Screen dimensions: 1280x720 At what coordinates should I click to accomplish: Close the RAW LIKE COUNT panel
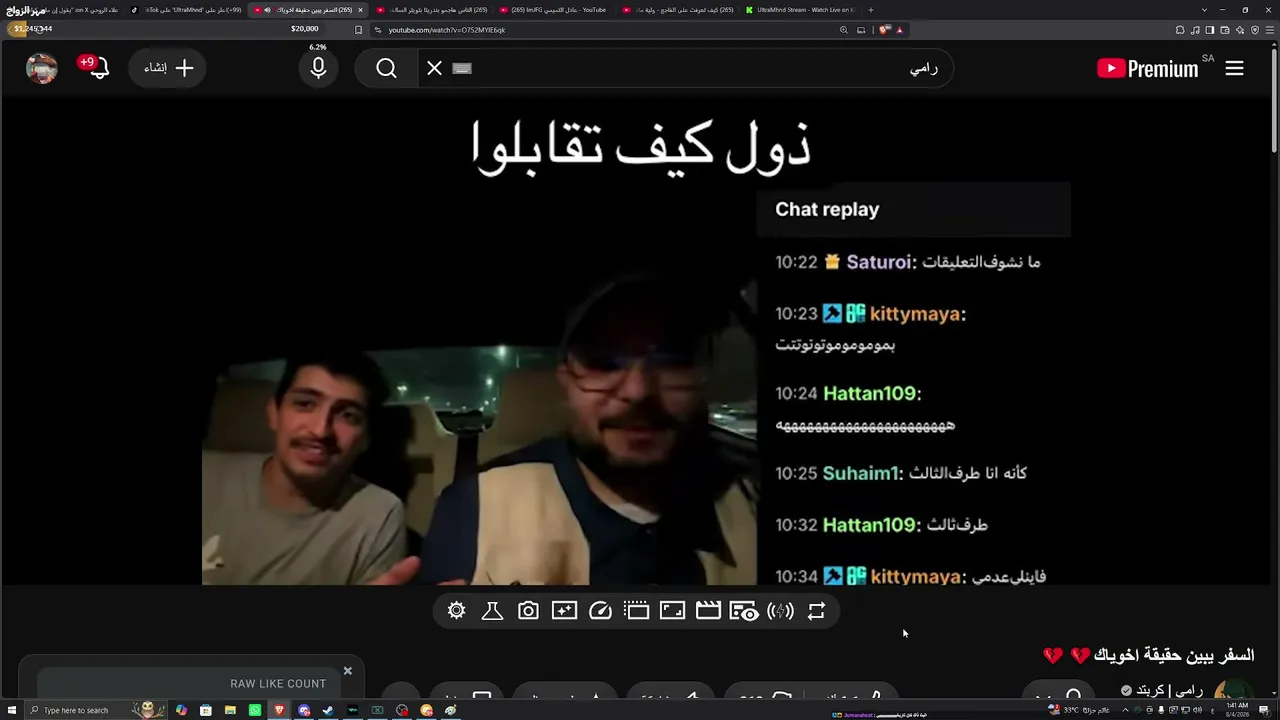pyautogui.click(x=348, y=671)
